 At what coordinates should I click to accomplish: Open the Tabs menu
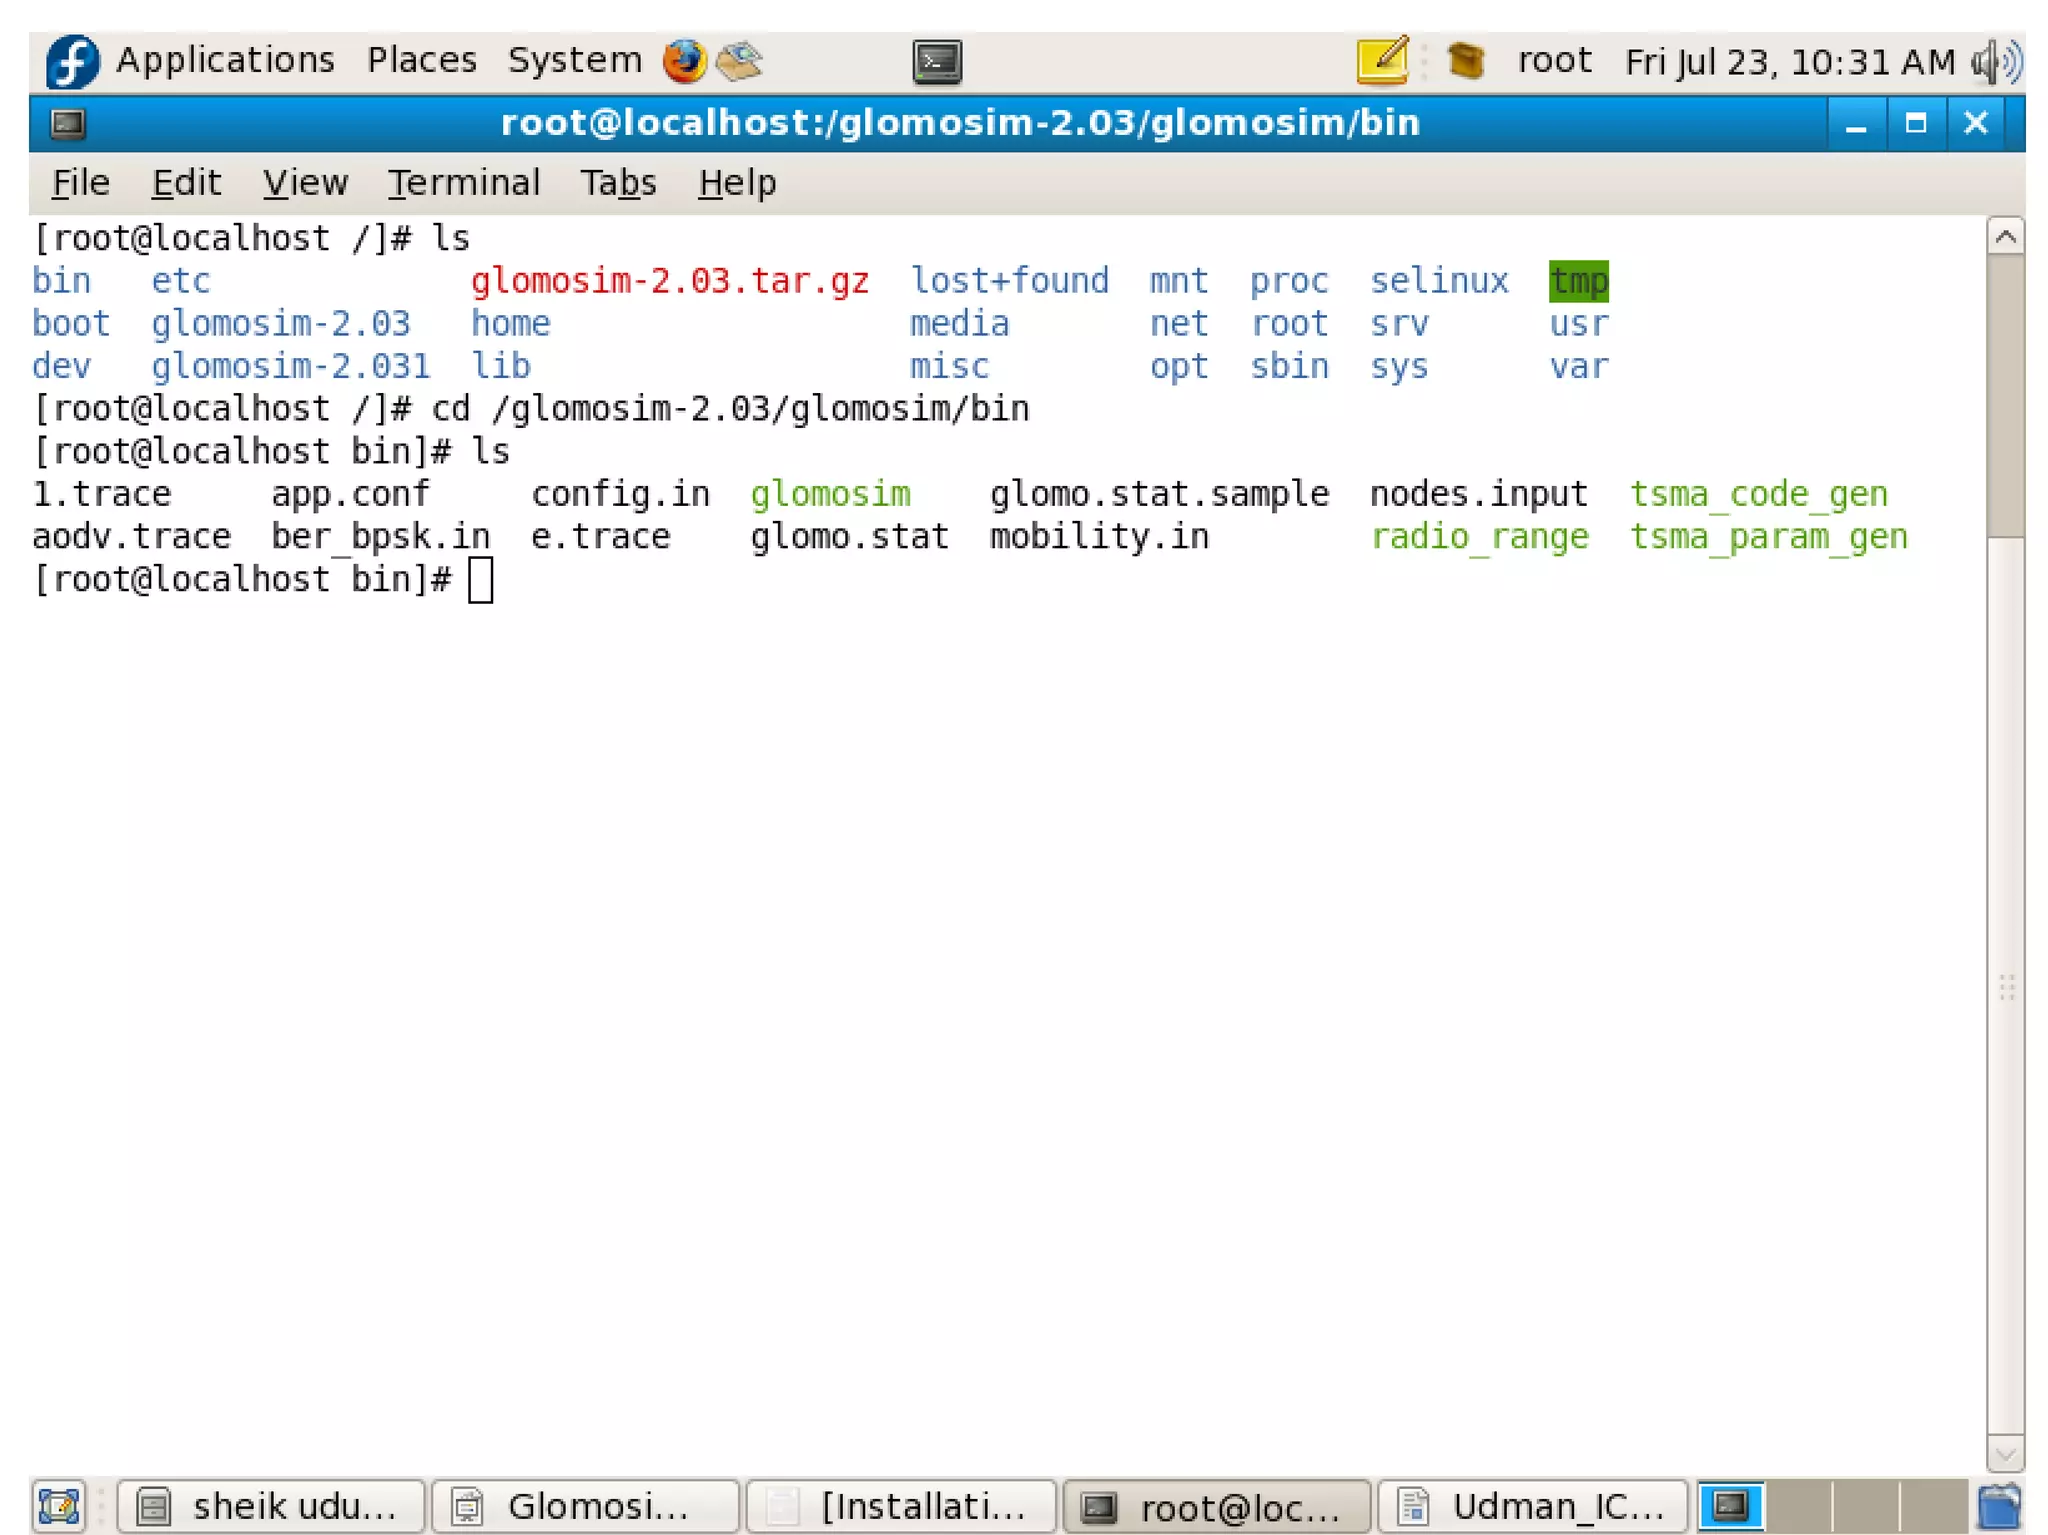(617, 183)
